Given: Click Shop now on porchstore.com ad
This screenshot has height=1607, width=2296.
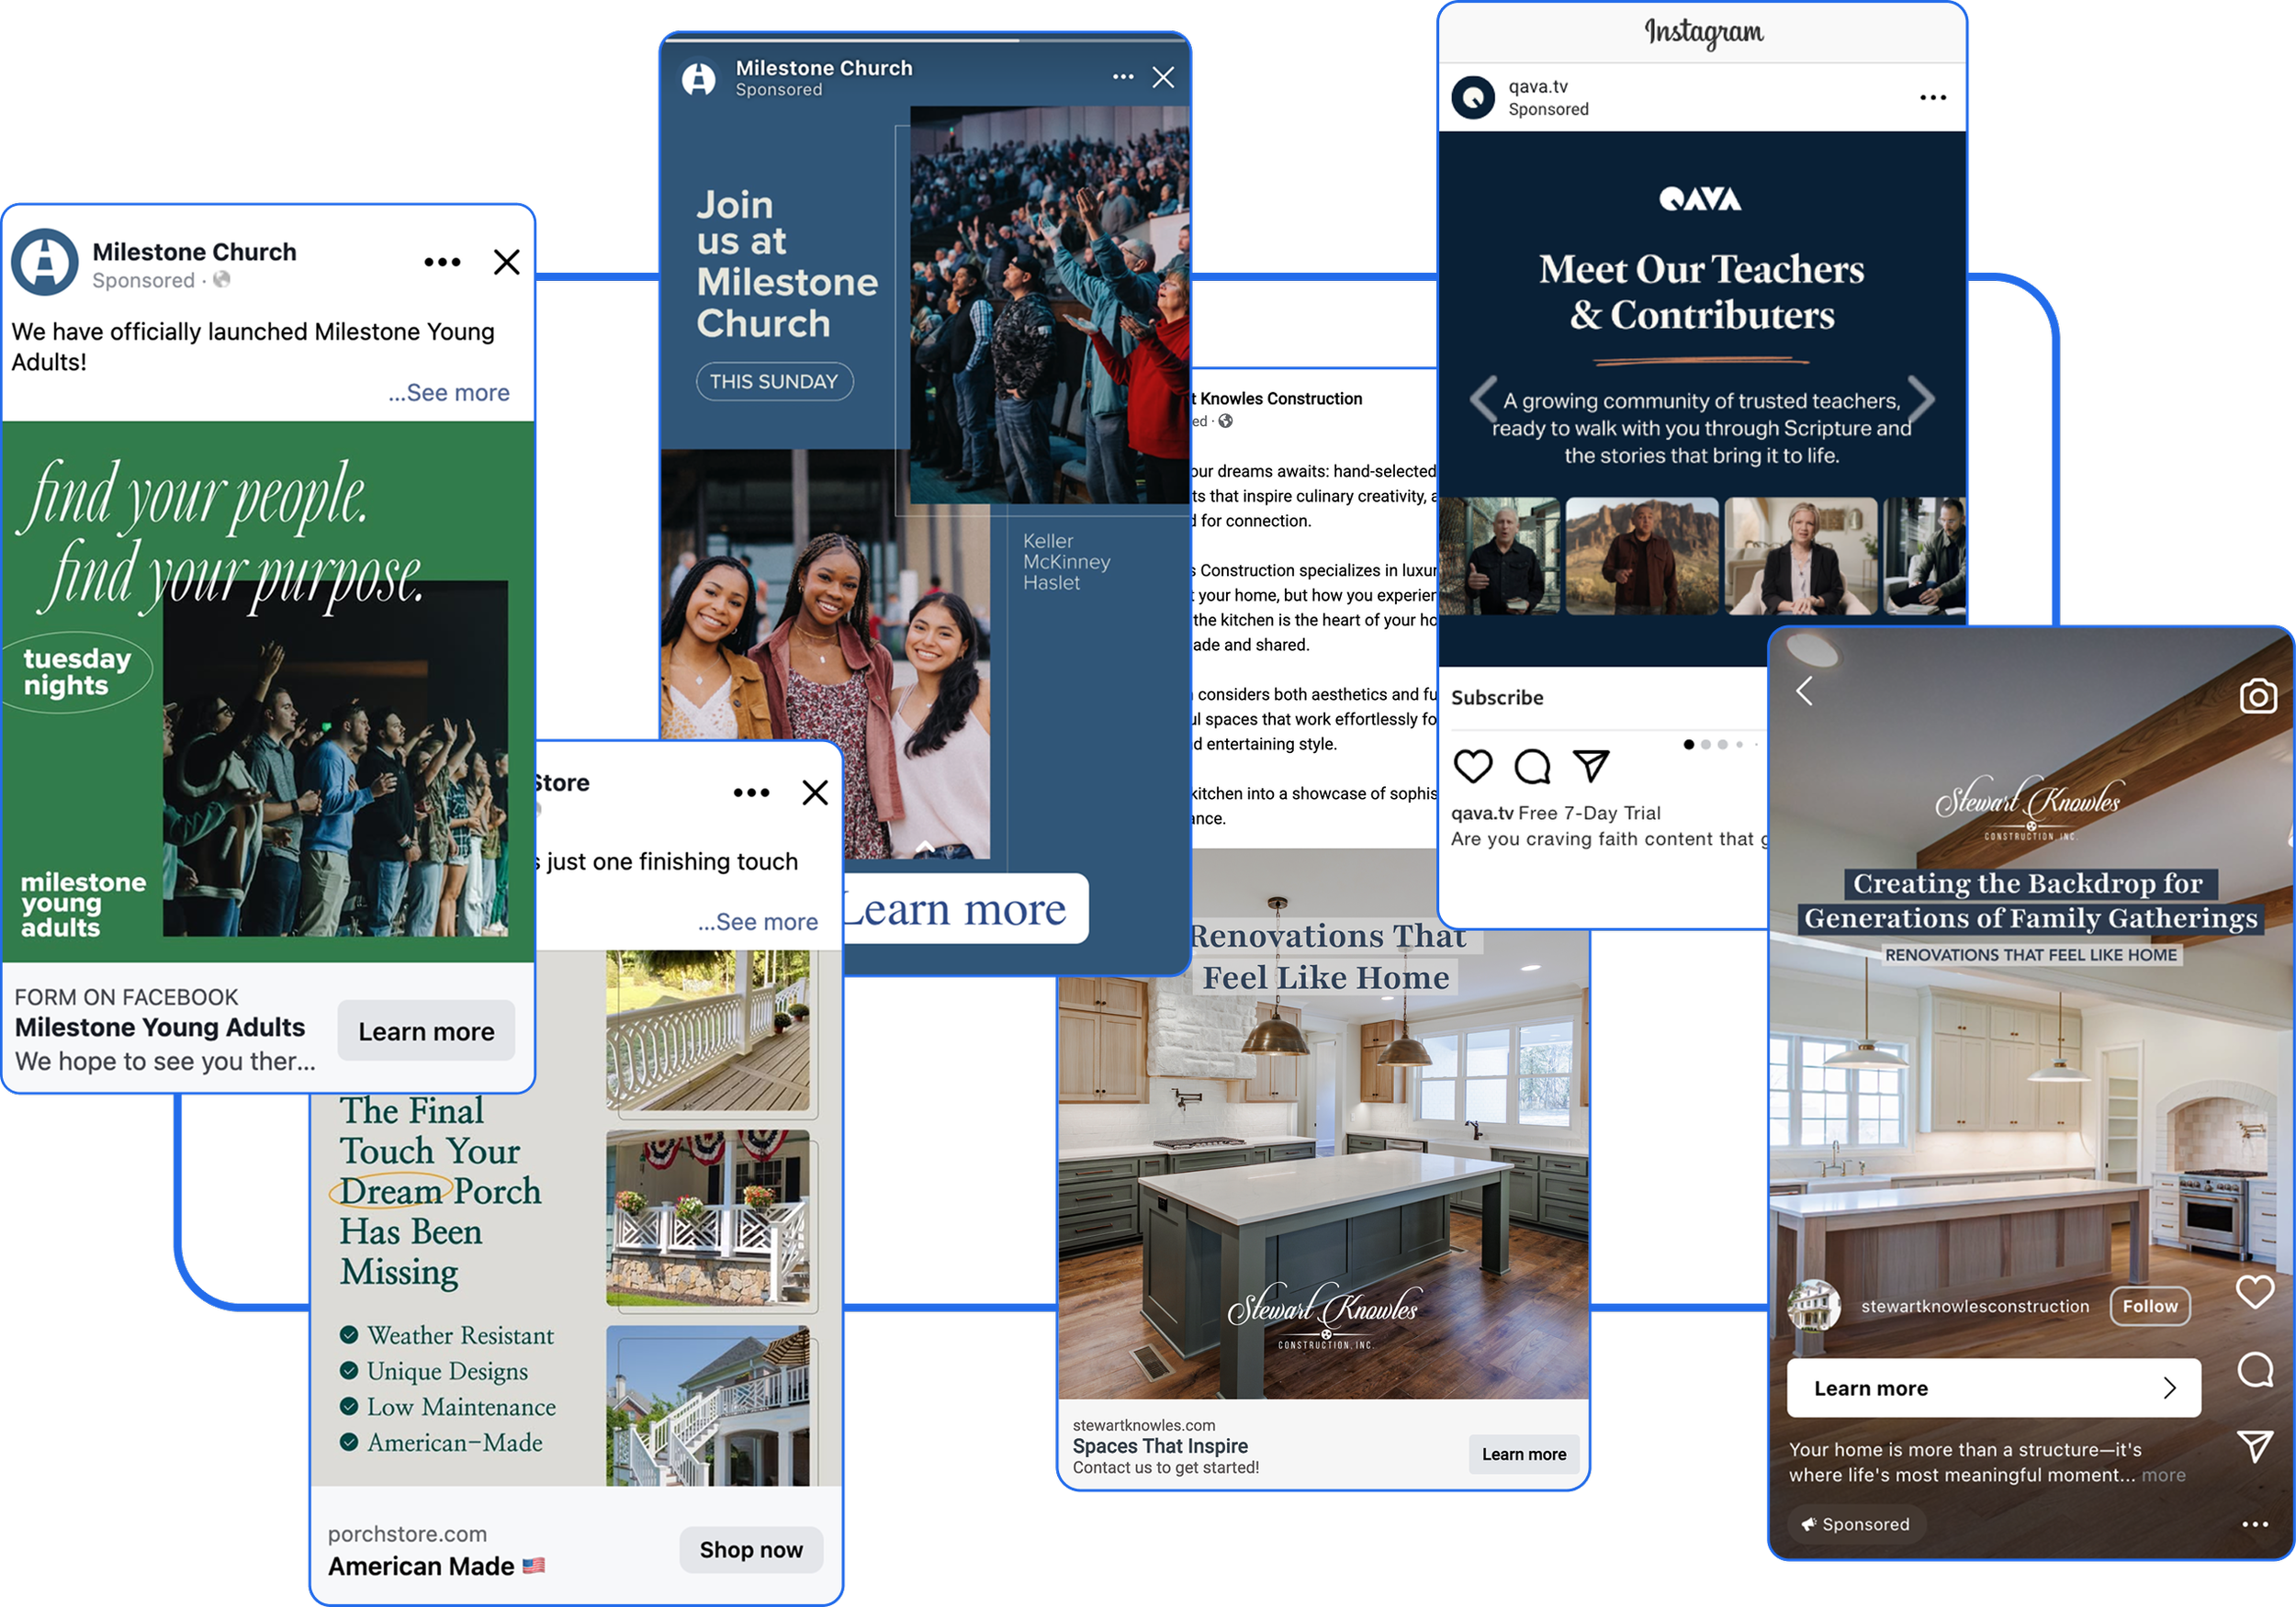Looking at the screenshot, I should click(x=750, y=1550).
